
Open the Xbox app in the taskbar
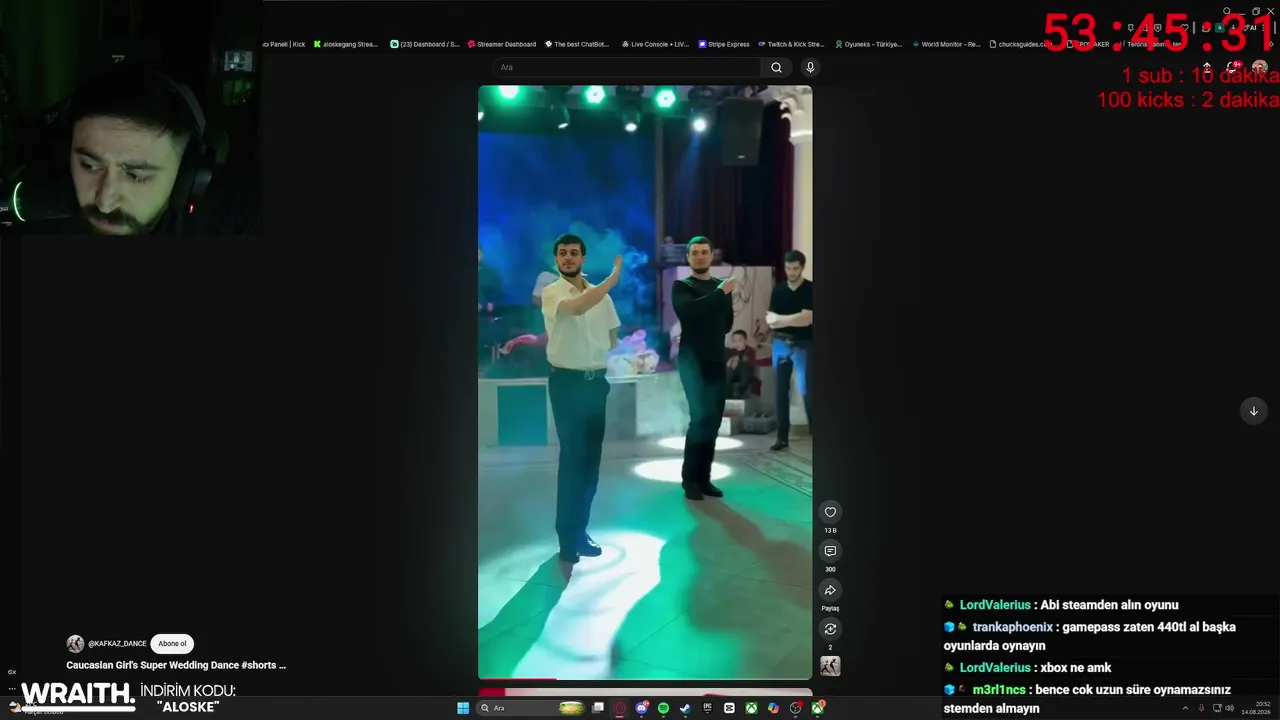click(x=751, y=708)
